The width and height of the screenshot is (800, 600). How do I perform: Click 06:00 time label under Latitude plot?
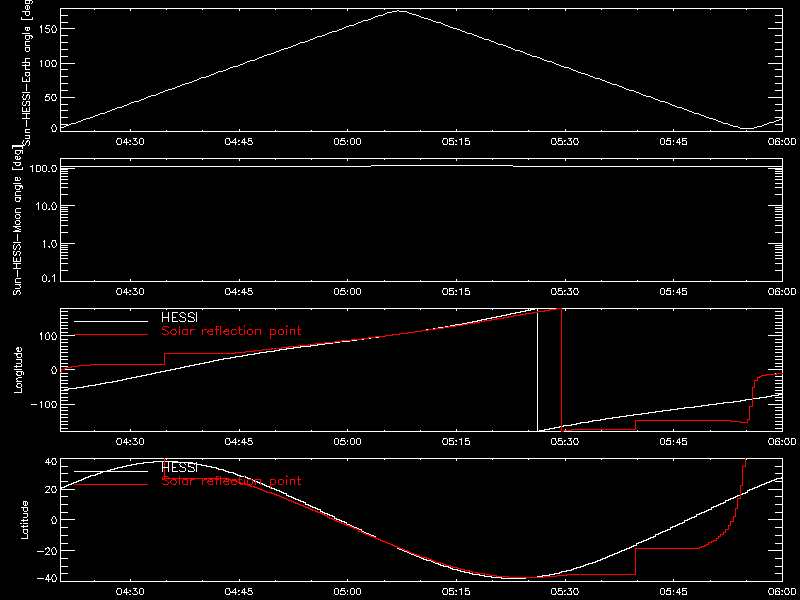pos(782,594)
